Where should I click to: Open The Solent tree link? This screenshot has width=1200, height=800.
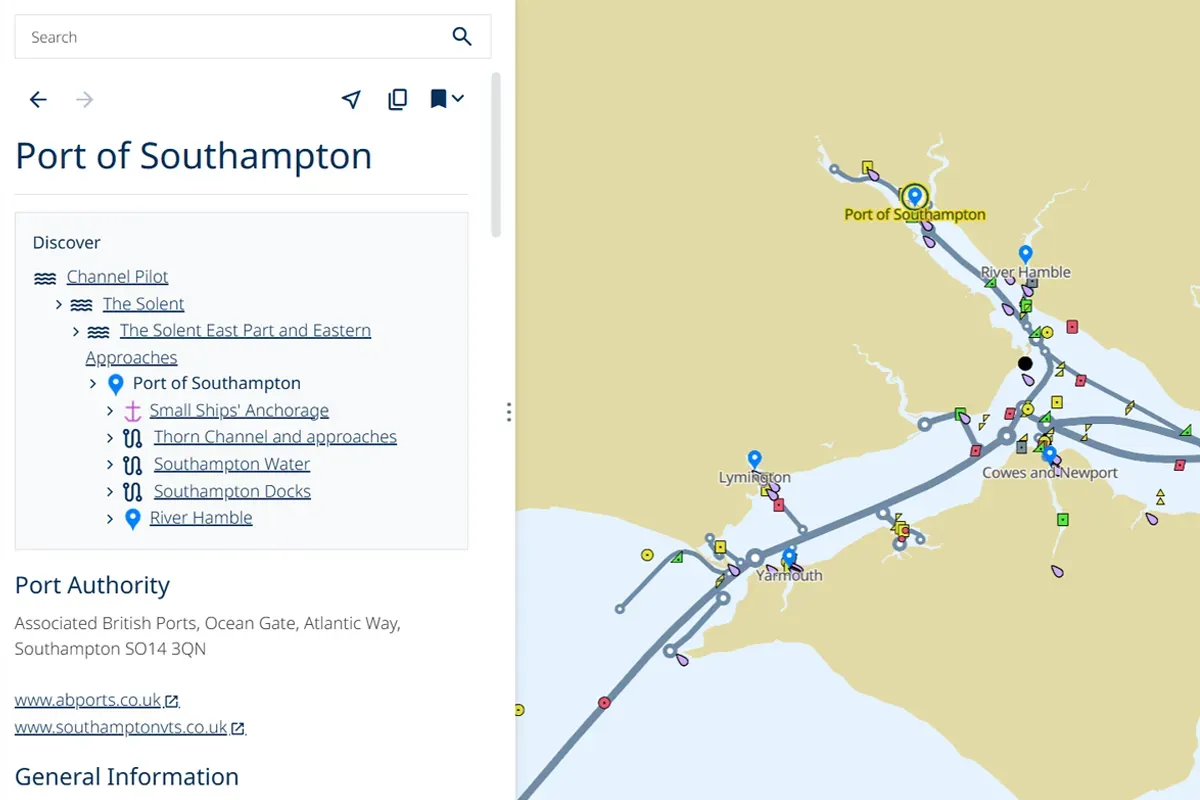[143, 304]
